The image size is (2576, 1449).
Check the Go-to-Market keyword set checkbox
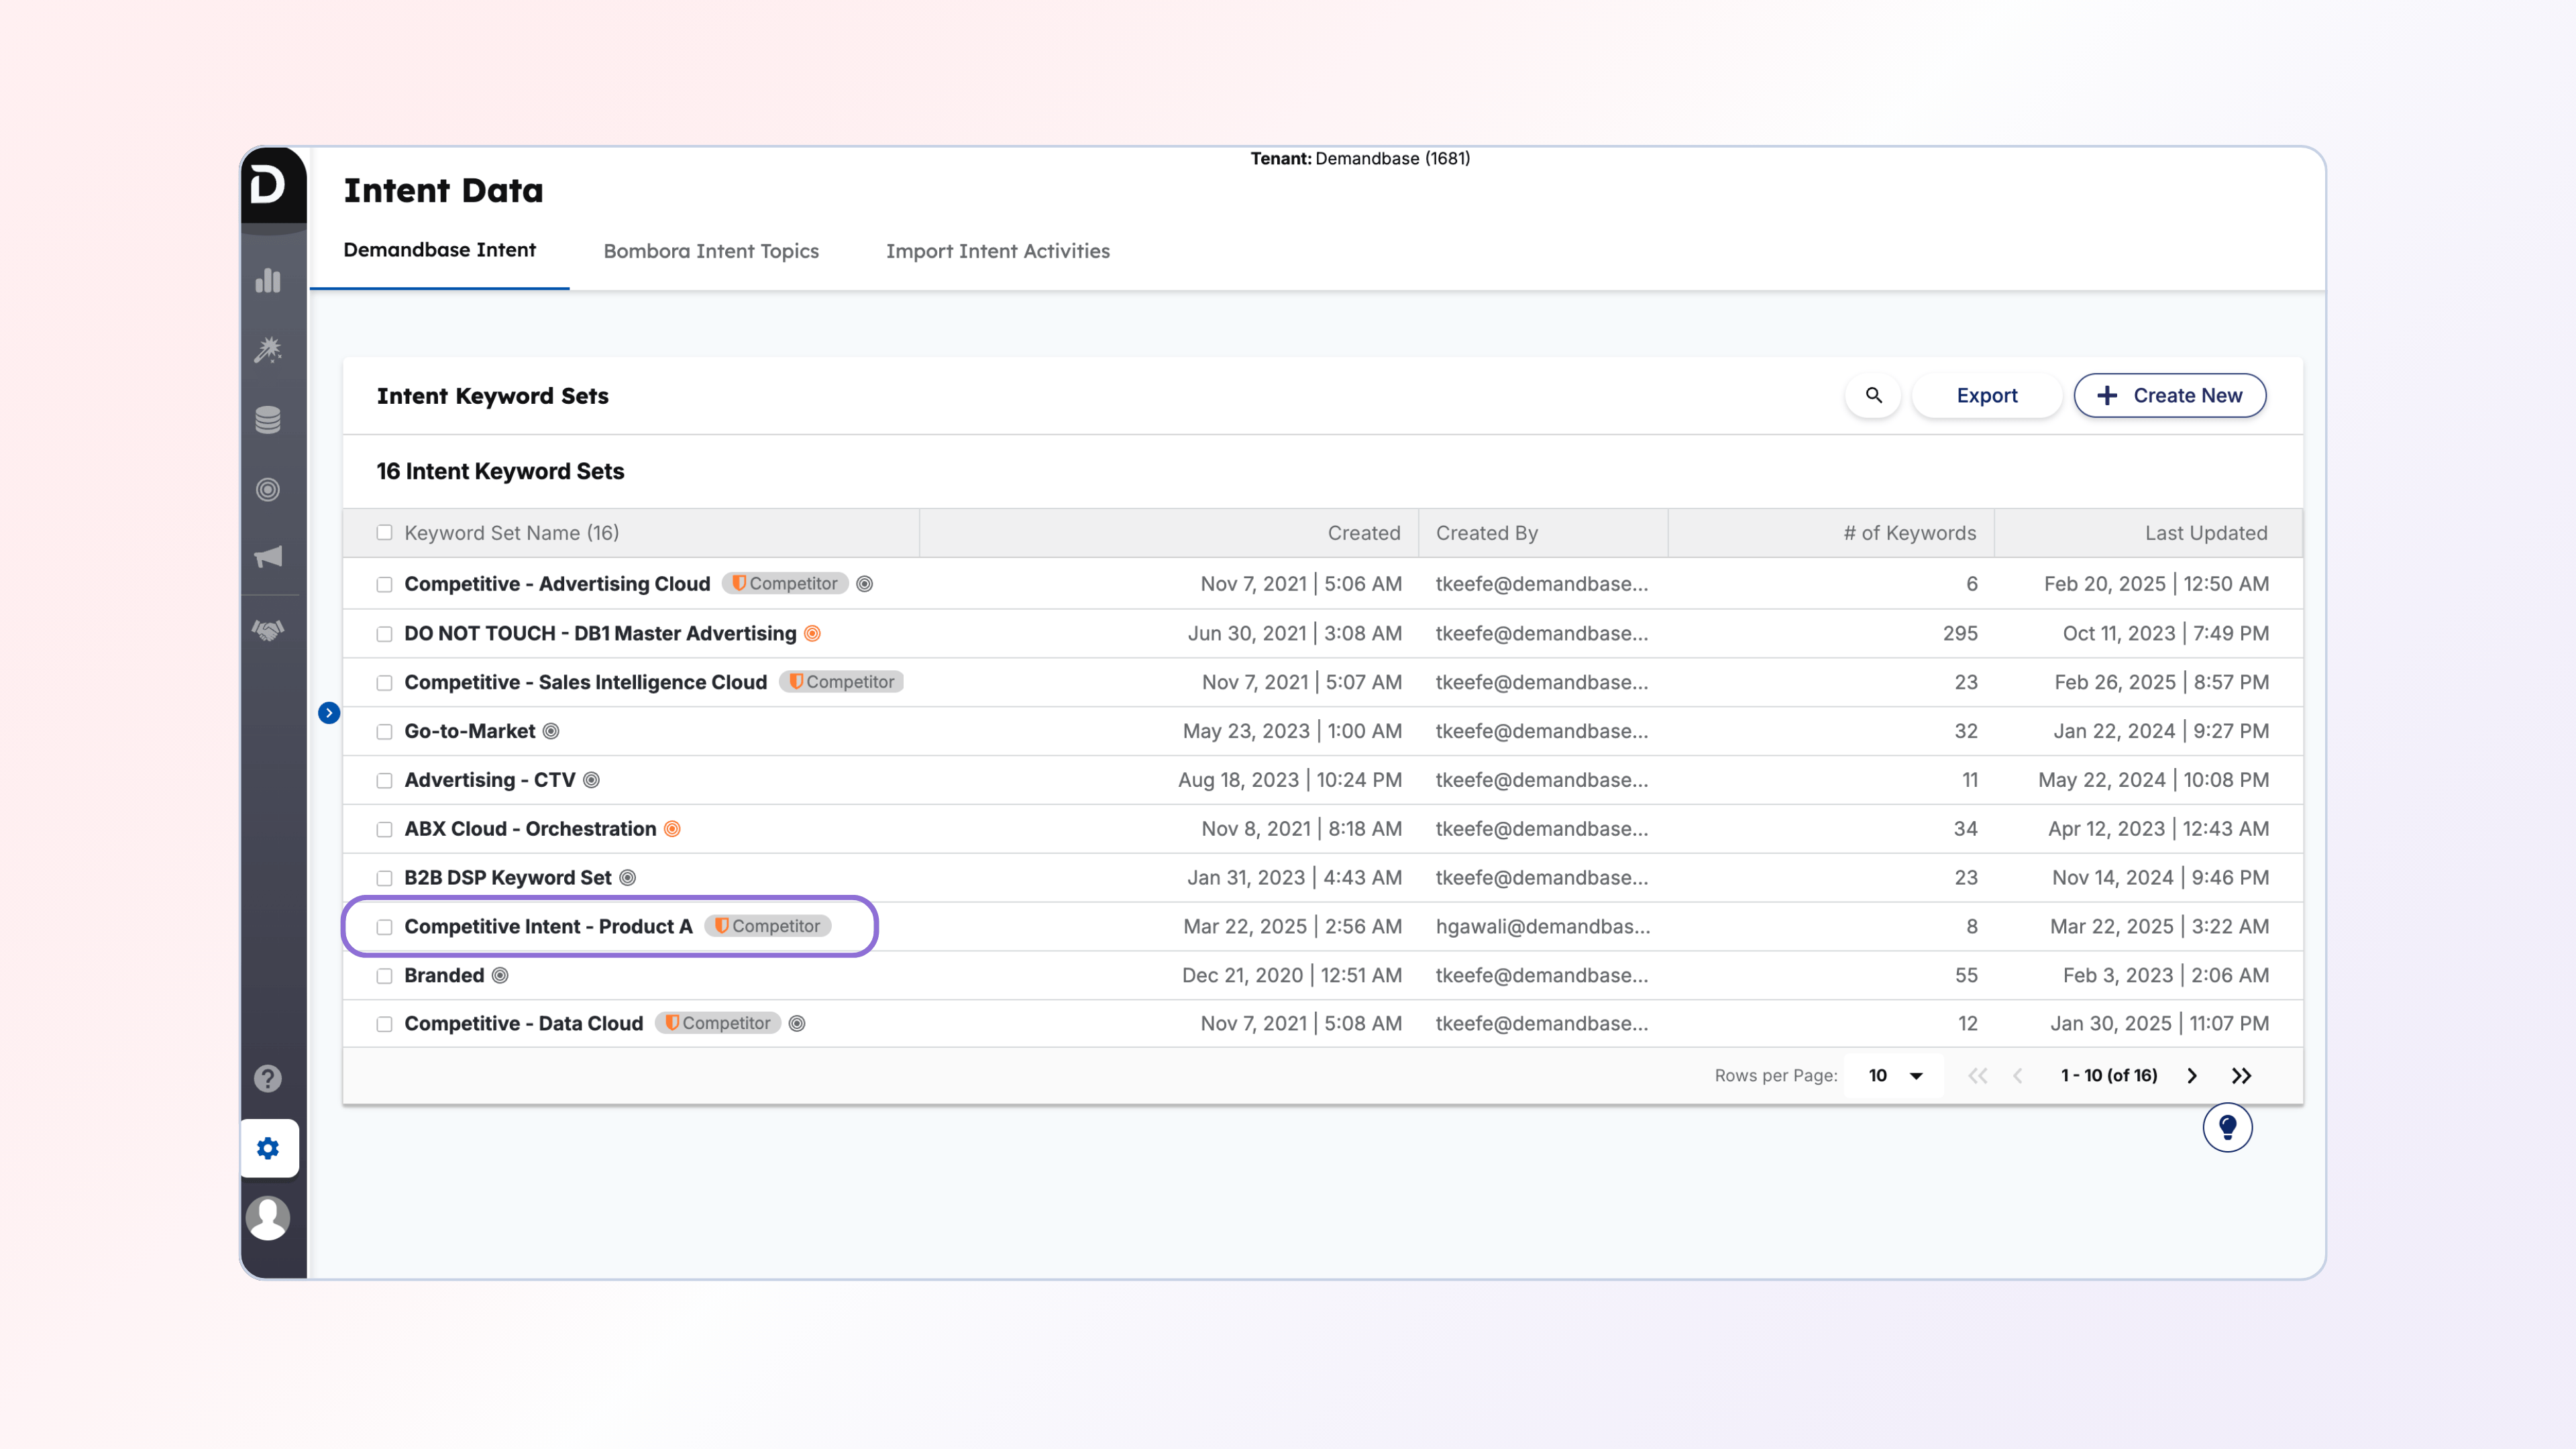click(384, 732)
